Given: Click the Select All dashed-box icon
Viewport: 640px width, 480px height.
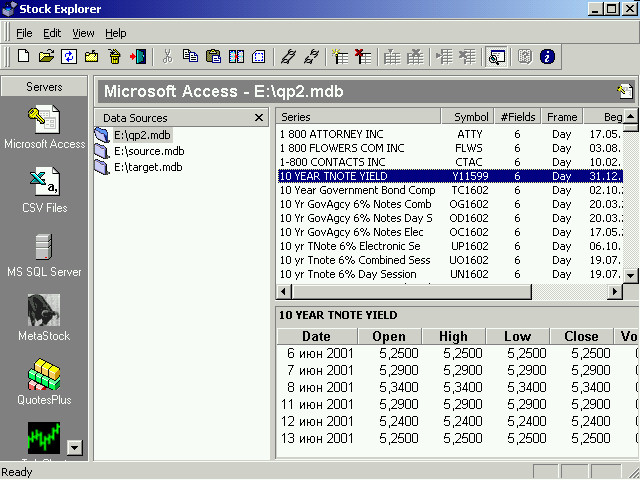Looking at the screenshot, I should (259, 56).
